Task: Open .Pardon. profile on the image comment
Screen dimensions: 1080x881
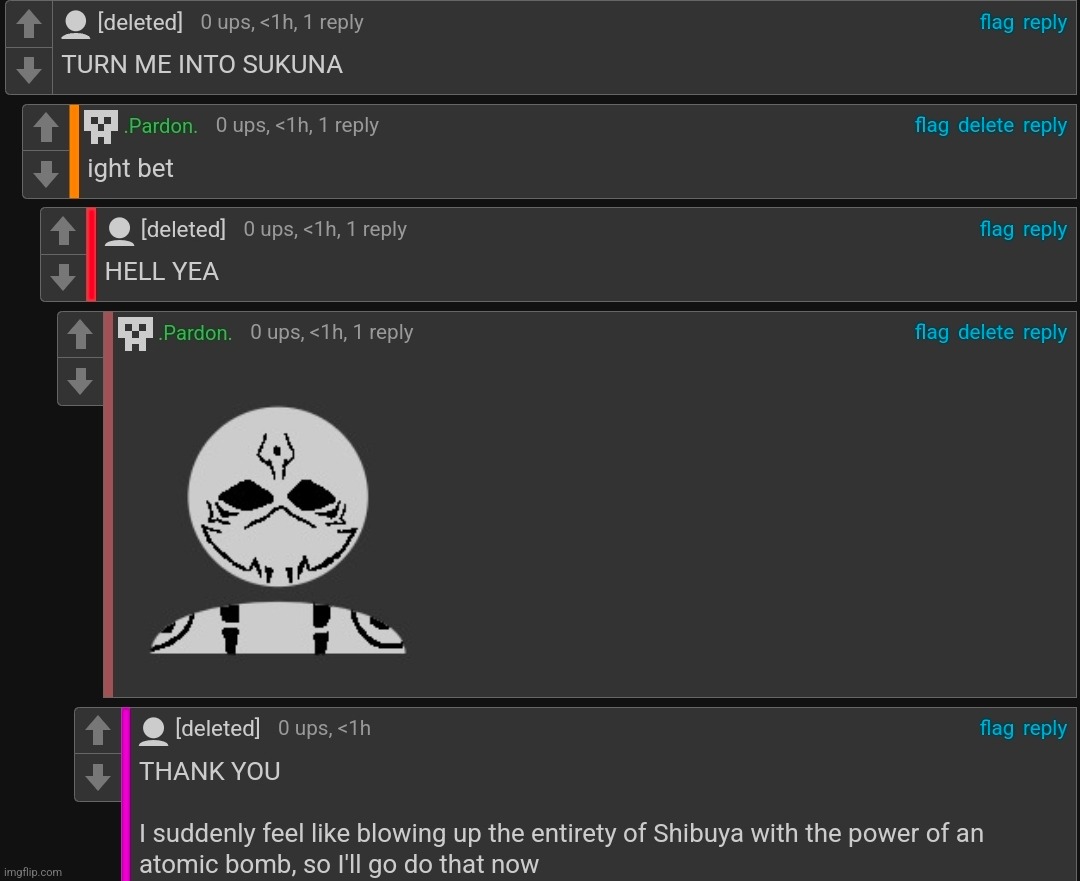Action: 196,333
